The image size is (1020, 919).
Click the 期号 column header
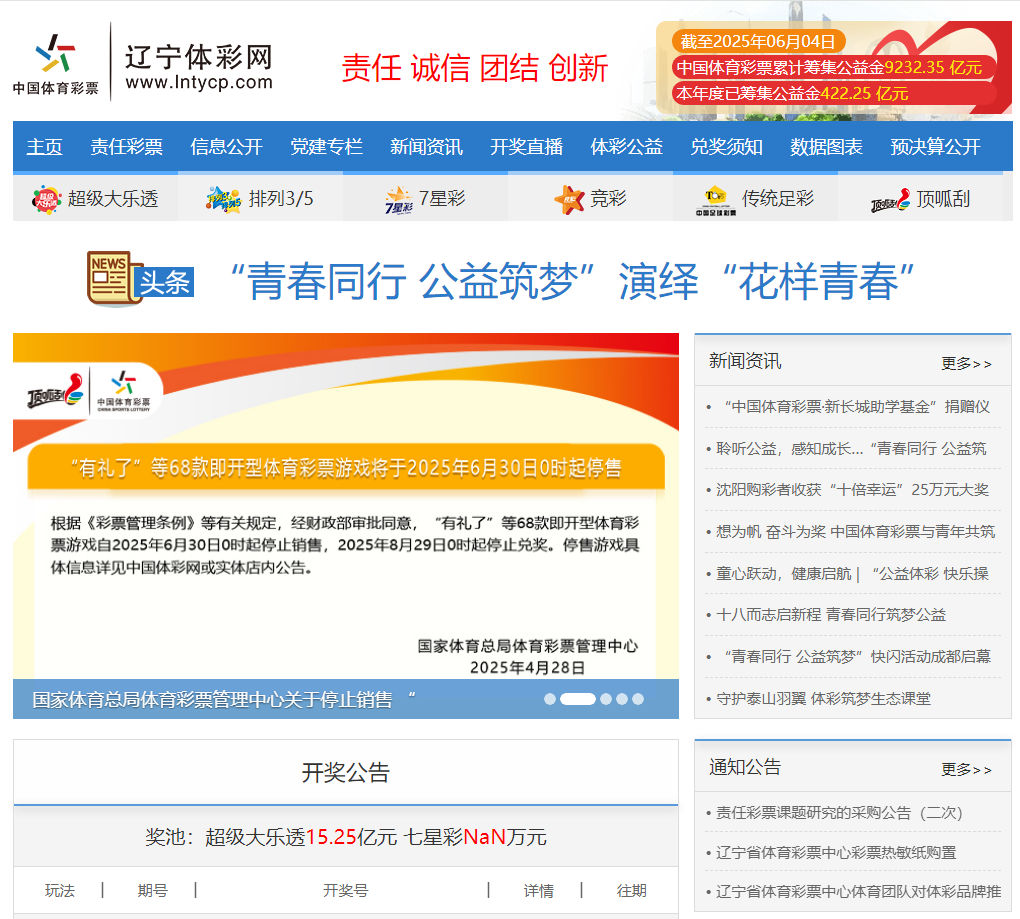(x=151, y=890)
